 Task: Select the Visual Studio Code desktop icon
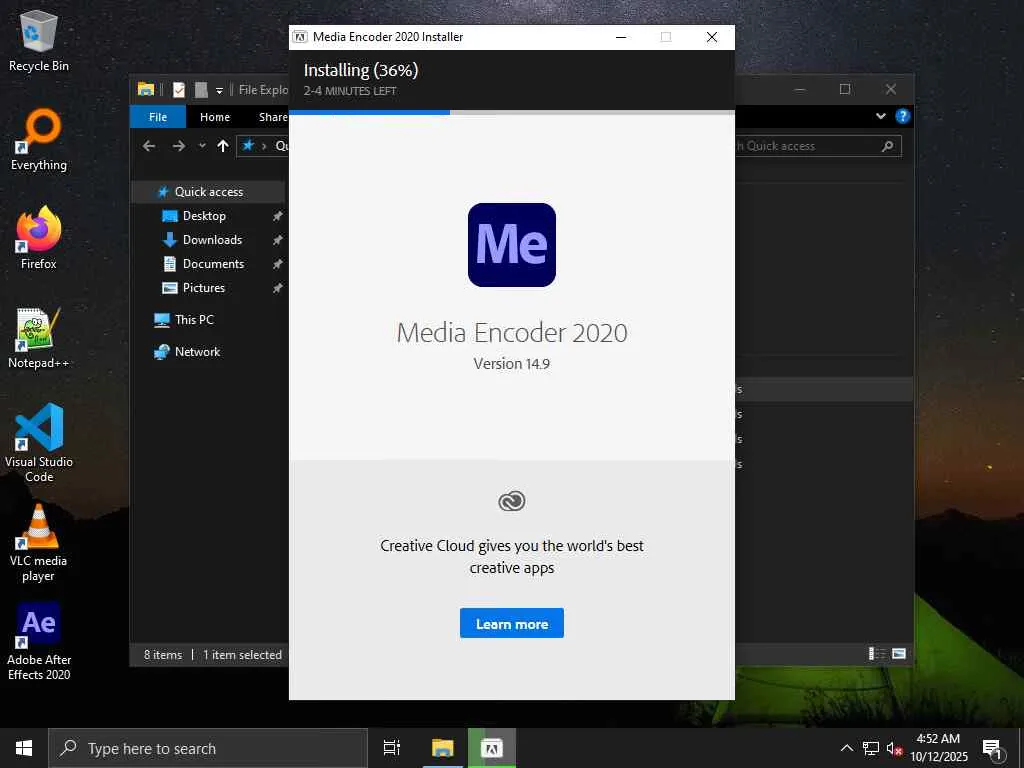(x=39, y=443)
